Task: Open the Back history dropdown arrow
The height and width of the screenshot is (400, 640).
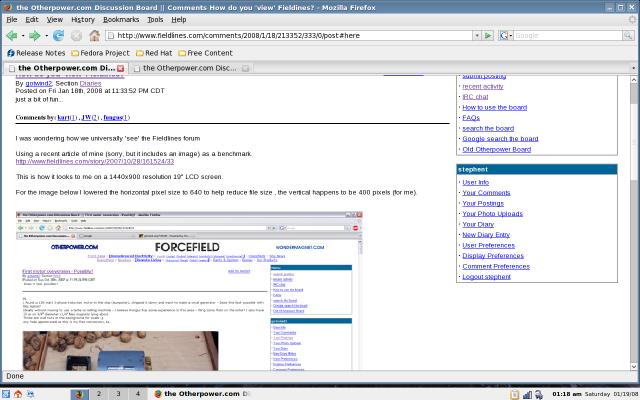Action: coord(23,36)
